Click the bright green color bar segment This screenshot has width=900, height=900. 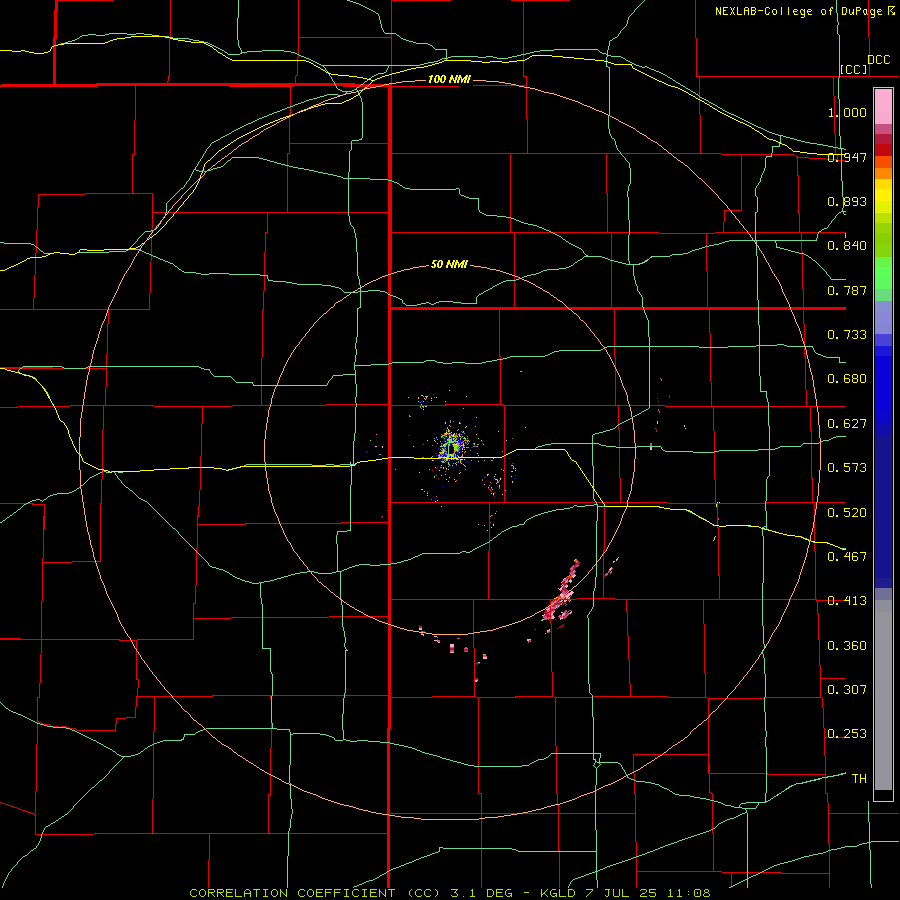[x=883, y=273]
